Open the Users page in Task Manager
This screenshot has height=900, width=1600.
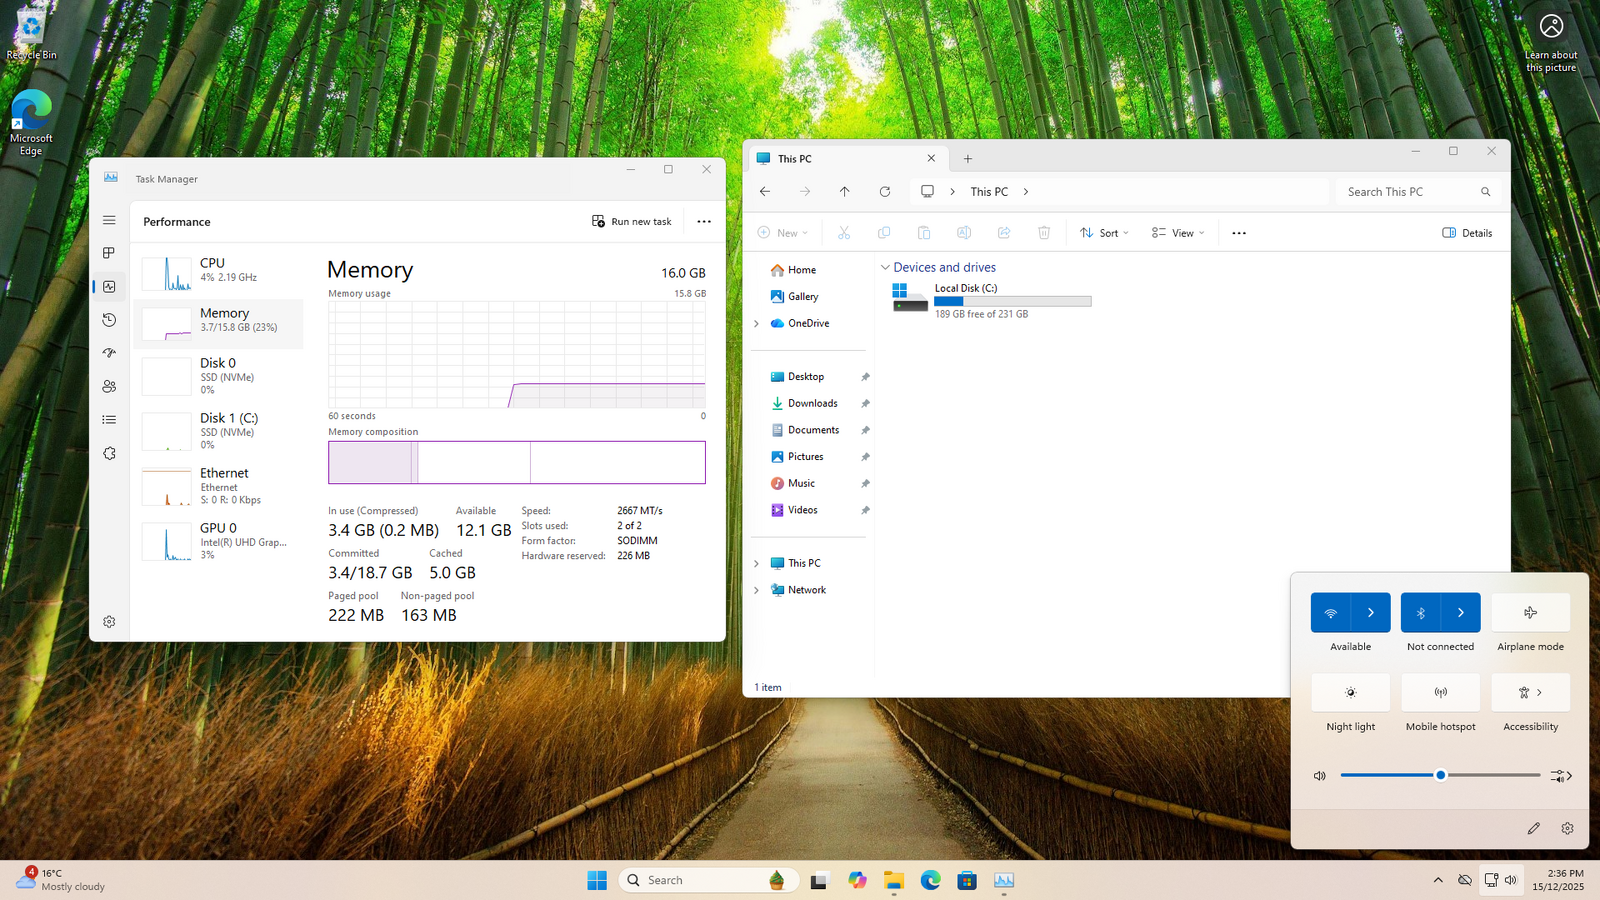[x=109, y=386]
